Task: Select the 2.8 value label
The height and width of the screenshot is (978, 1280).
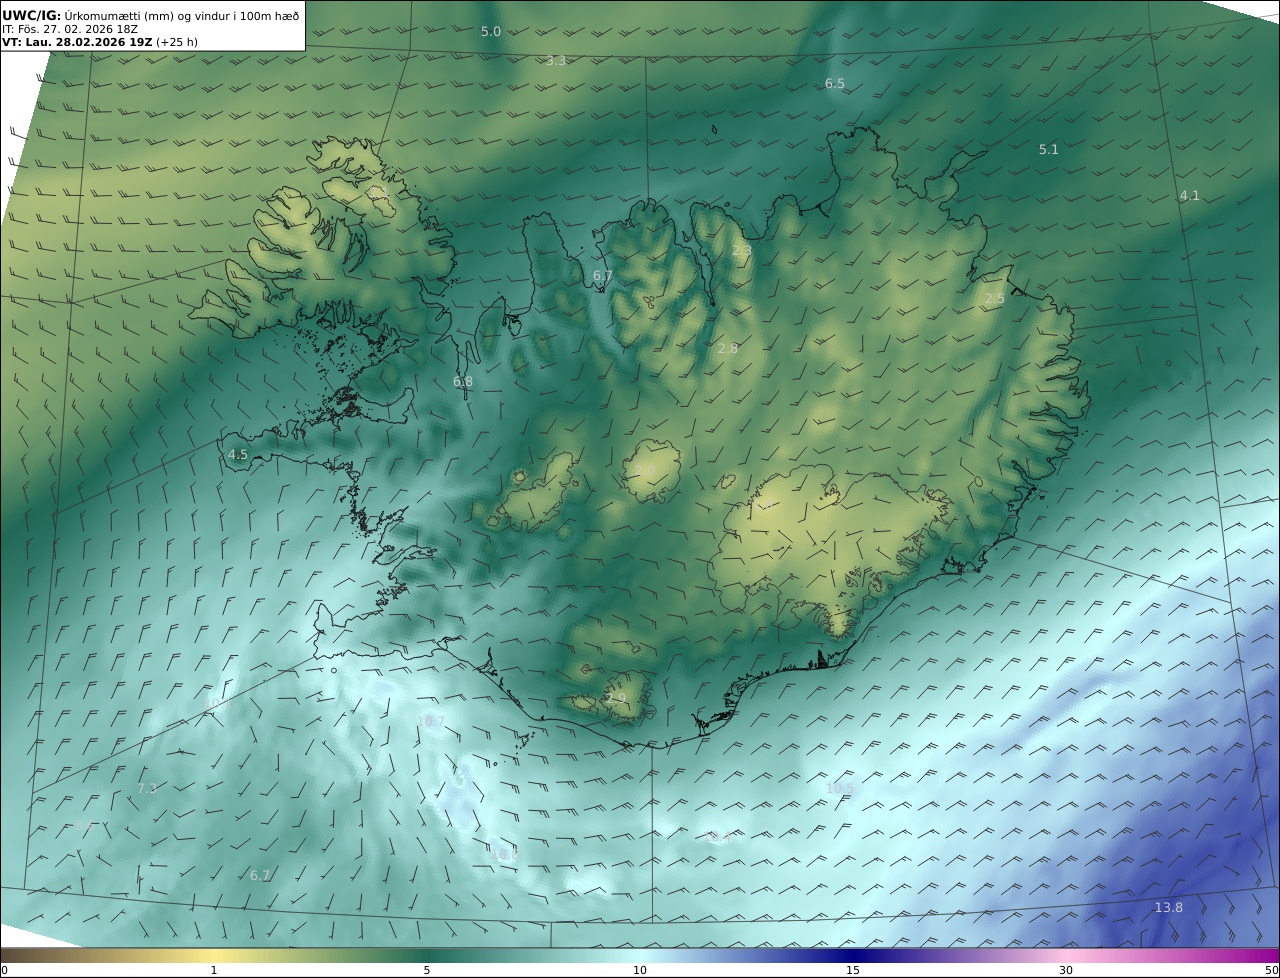Action: pyautogui.click(x=728, y=349)
